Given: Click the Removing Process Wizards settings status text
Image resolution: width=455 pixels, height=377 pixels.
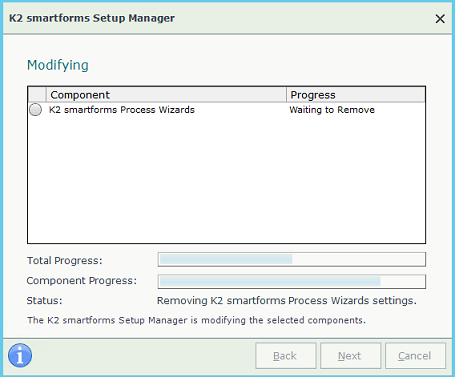Looking at the screenshot, I should (287, 301).
